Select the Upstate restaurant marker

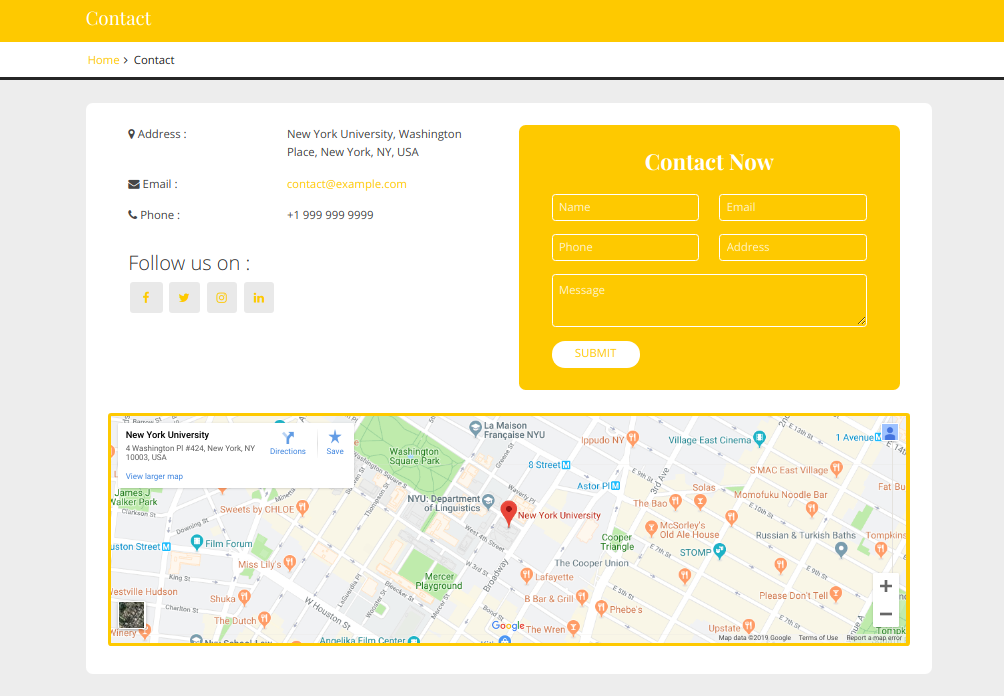pyautogui.click(x=749, y=626)
